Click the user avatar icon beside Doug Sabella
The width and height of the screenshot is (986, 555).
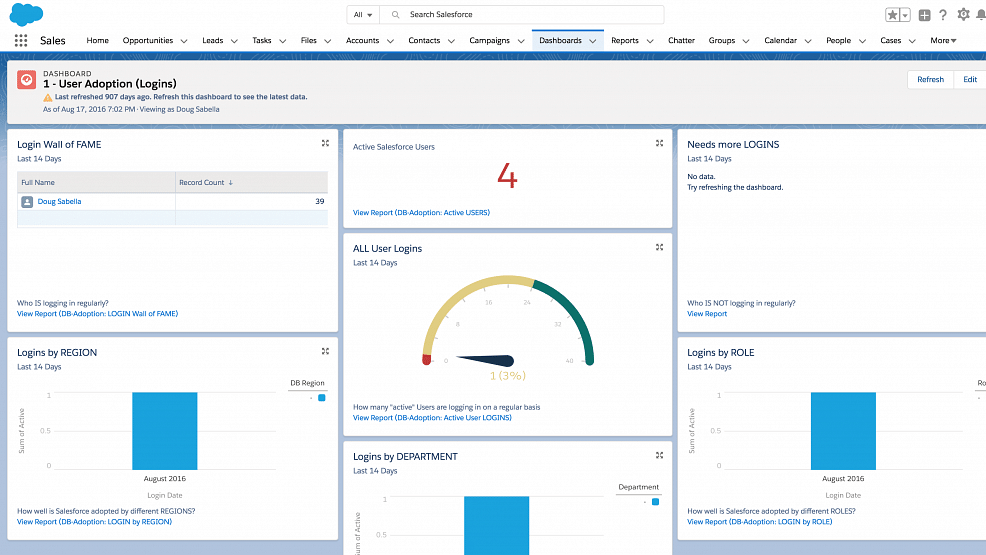27,202
